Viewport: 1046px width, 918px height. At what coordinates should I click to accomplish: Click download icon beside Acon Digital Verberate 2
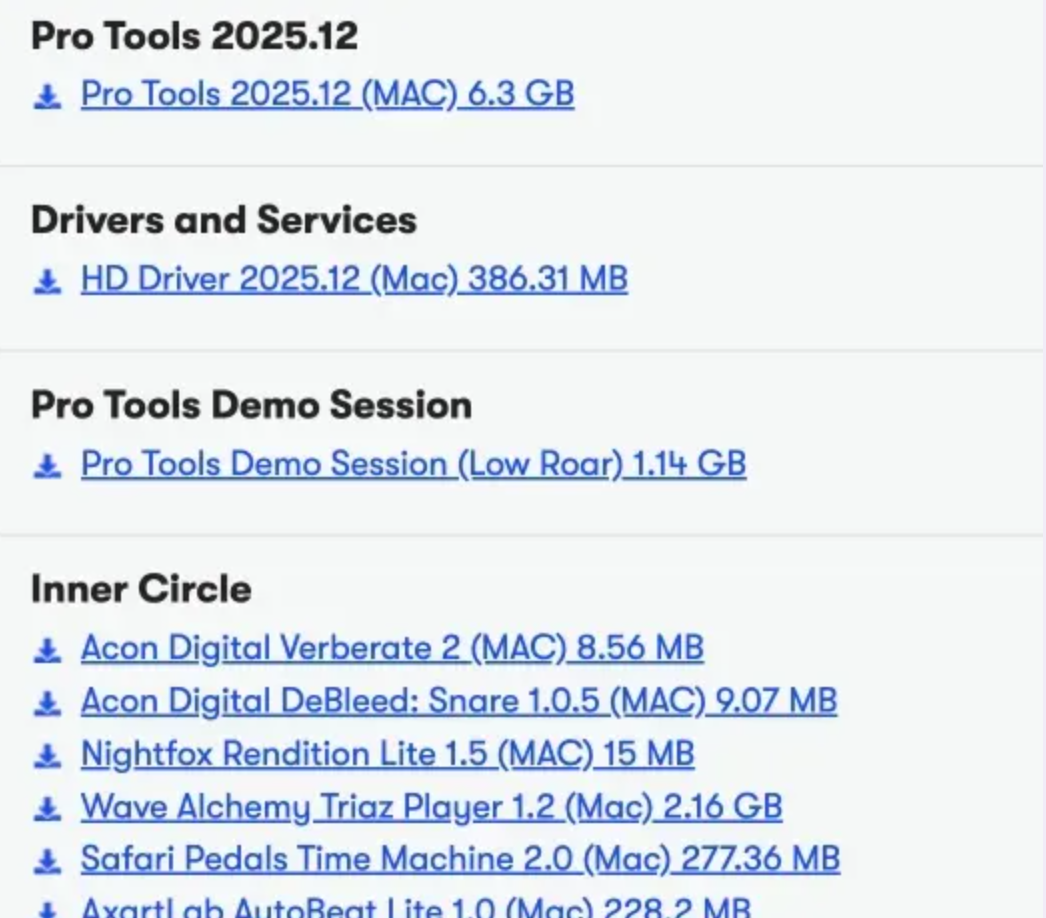(x=47, y=650)
